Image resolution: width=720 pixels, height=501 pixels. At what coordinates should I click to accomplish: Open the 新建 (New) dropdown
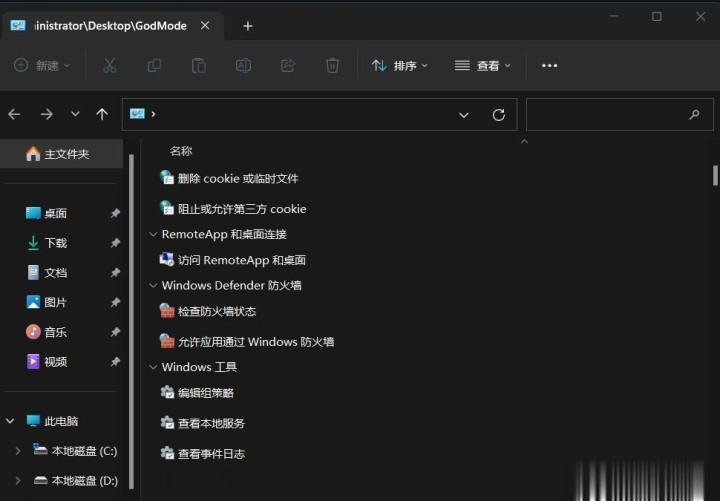point(42,65)
